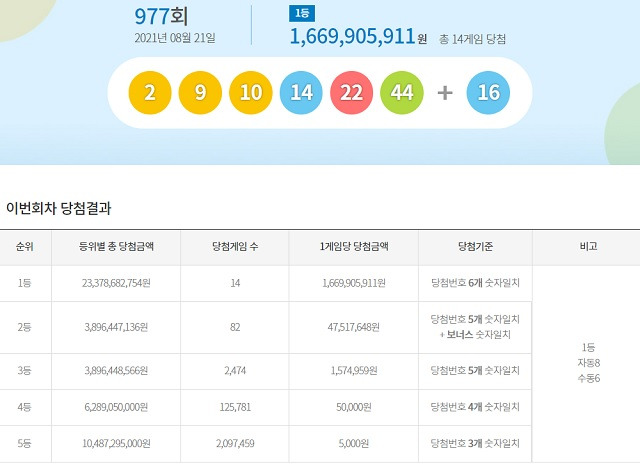
Task: Click the 수동6 note in 비고 column
Action: click(589, 378)
